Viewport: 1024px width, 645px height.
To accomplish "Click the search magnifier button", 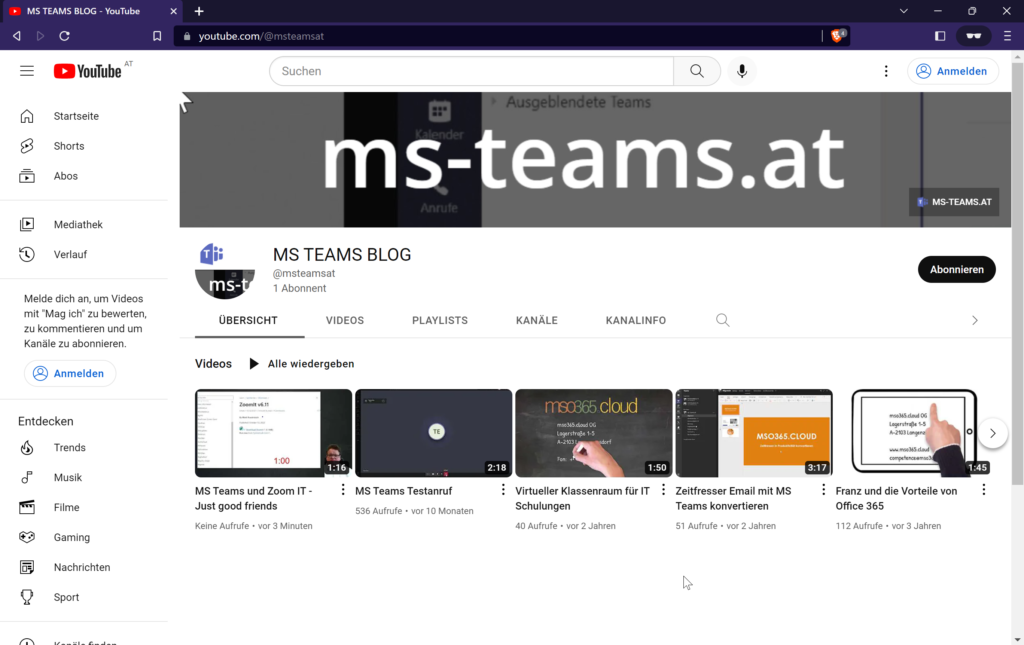I will click(x=697, y=71).
